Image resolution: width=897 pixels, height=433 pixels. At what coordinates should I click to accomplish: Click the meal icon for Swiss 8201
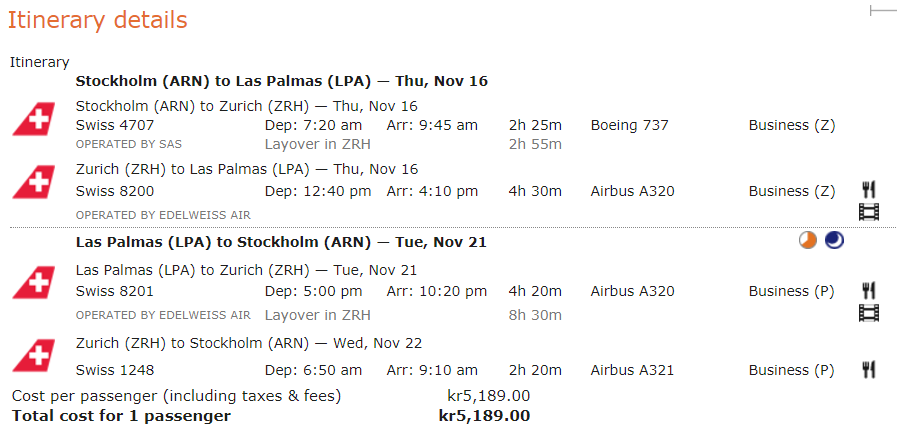[868, 290]
